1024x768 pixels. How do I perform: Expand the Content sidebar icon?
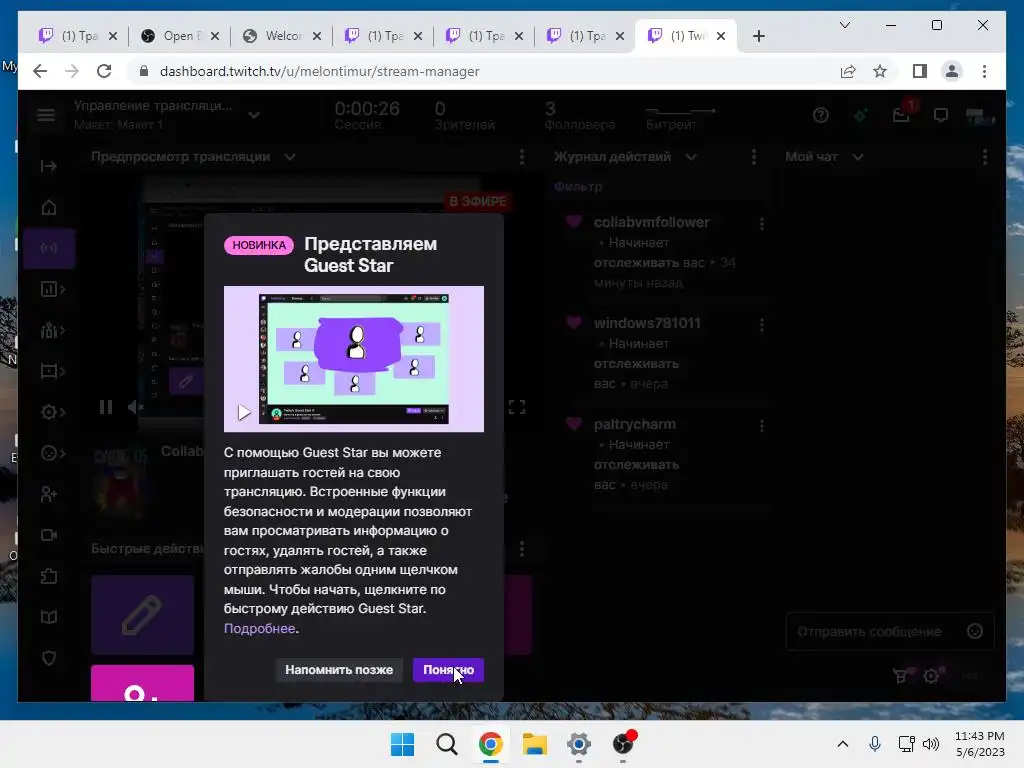(52, 372)
